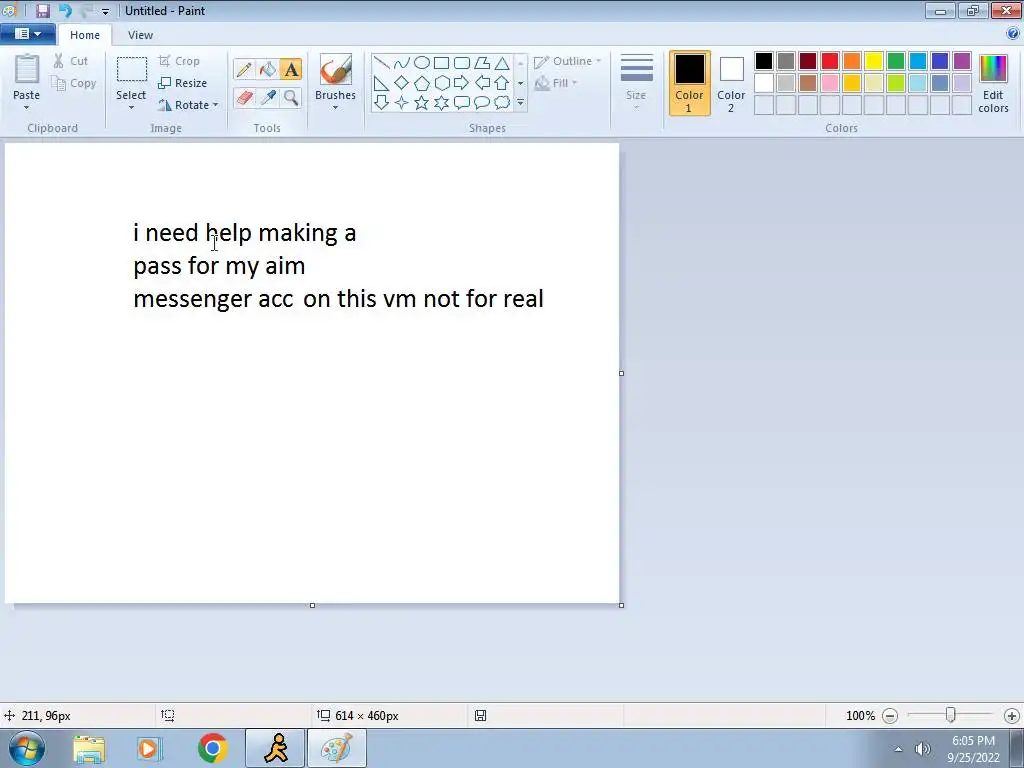Pick the yellow color swatch
Image resolution: width=1024 pixels, height=768 pixels.
(x=874, y=61)
